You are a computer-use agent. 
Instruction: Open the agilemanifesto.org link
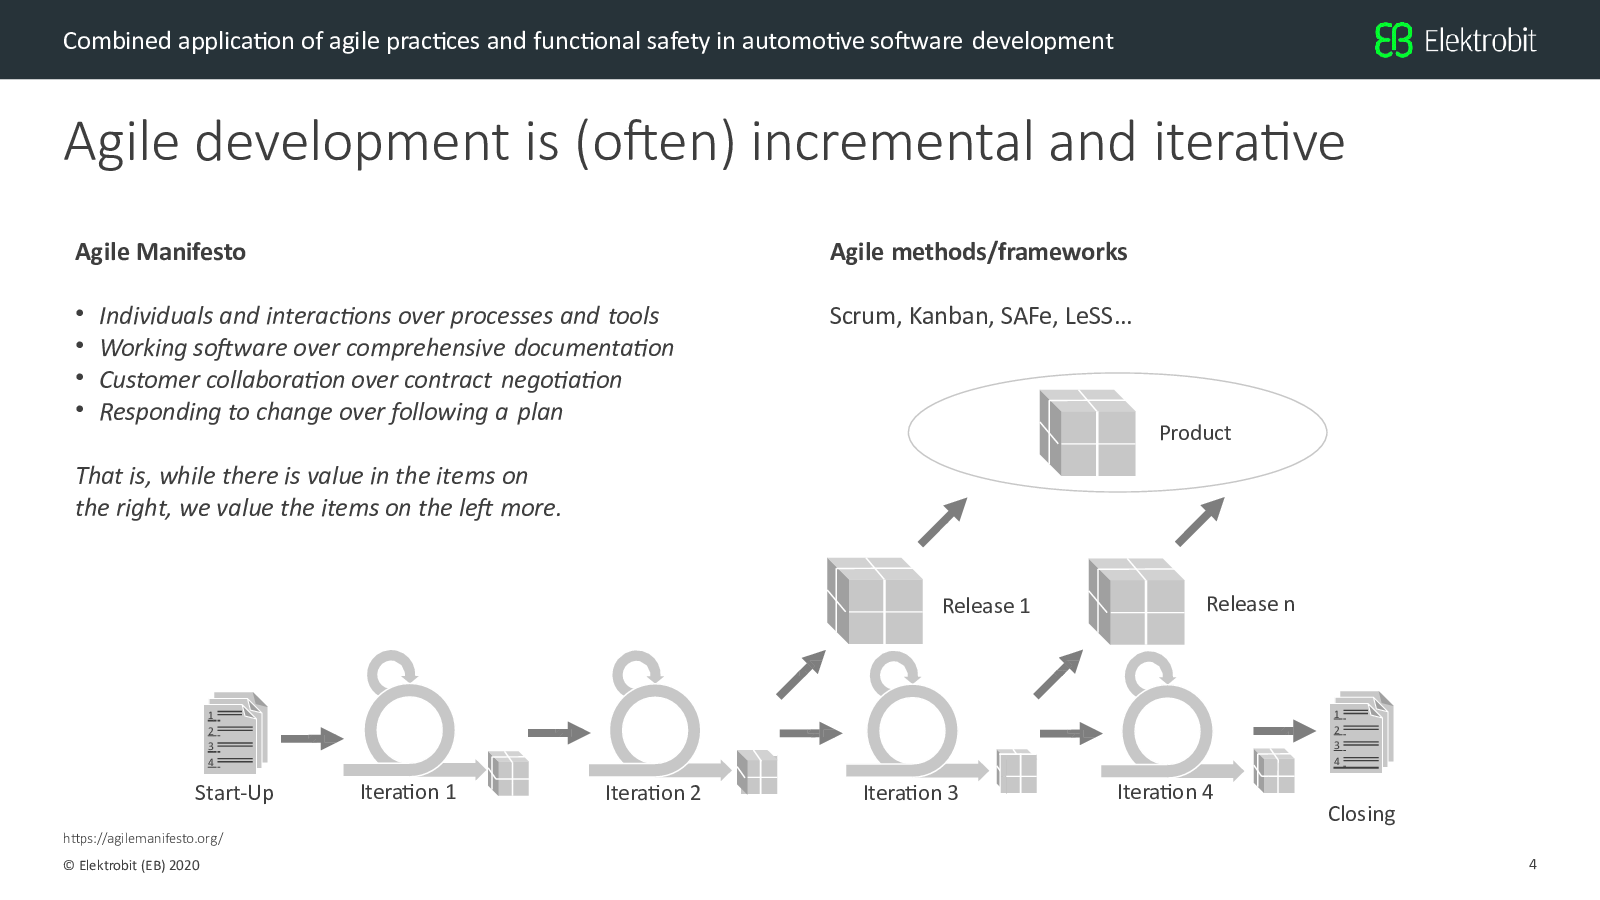point(143,839)
